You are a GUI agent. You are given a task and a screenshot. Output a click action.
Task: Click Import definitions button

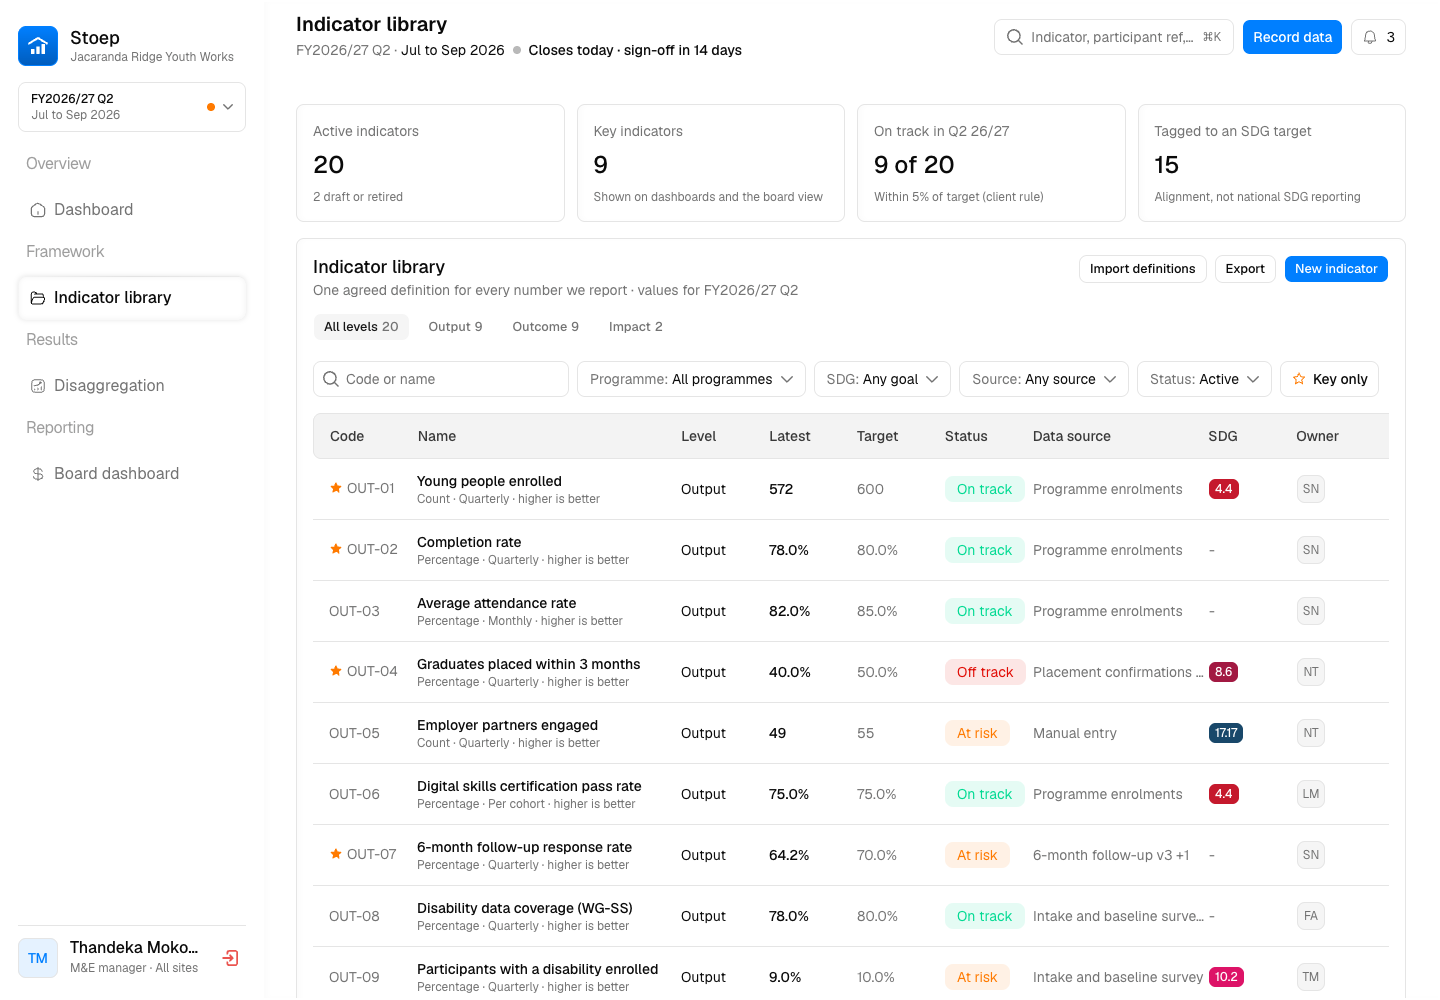pyautogui.click(x=1142, y=269)
